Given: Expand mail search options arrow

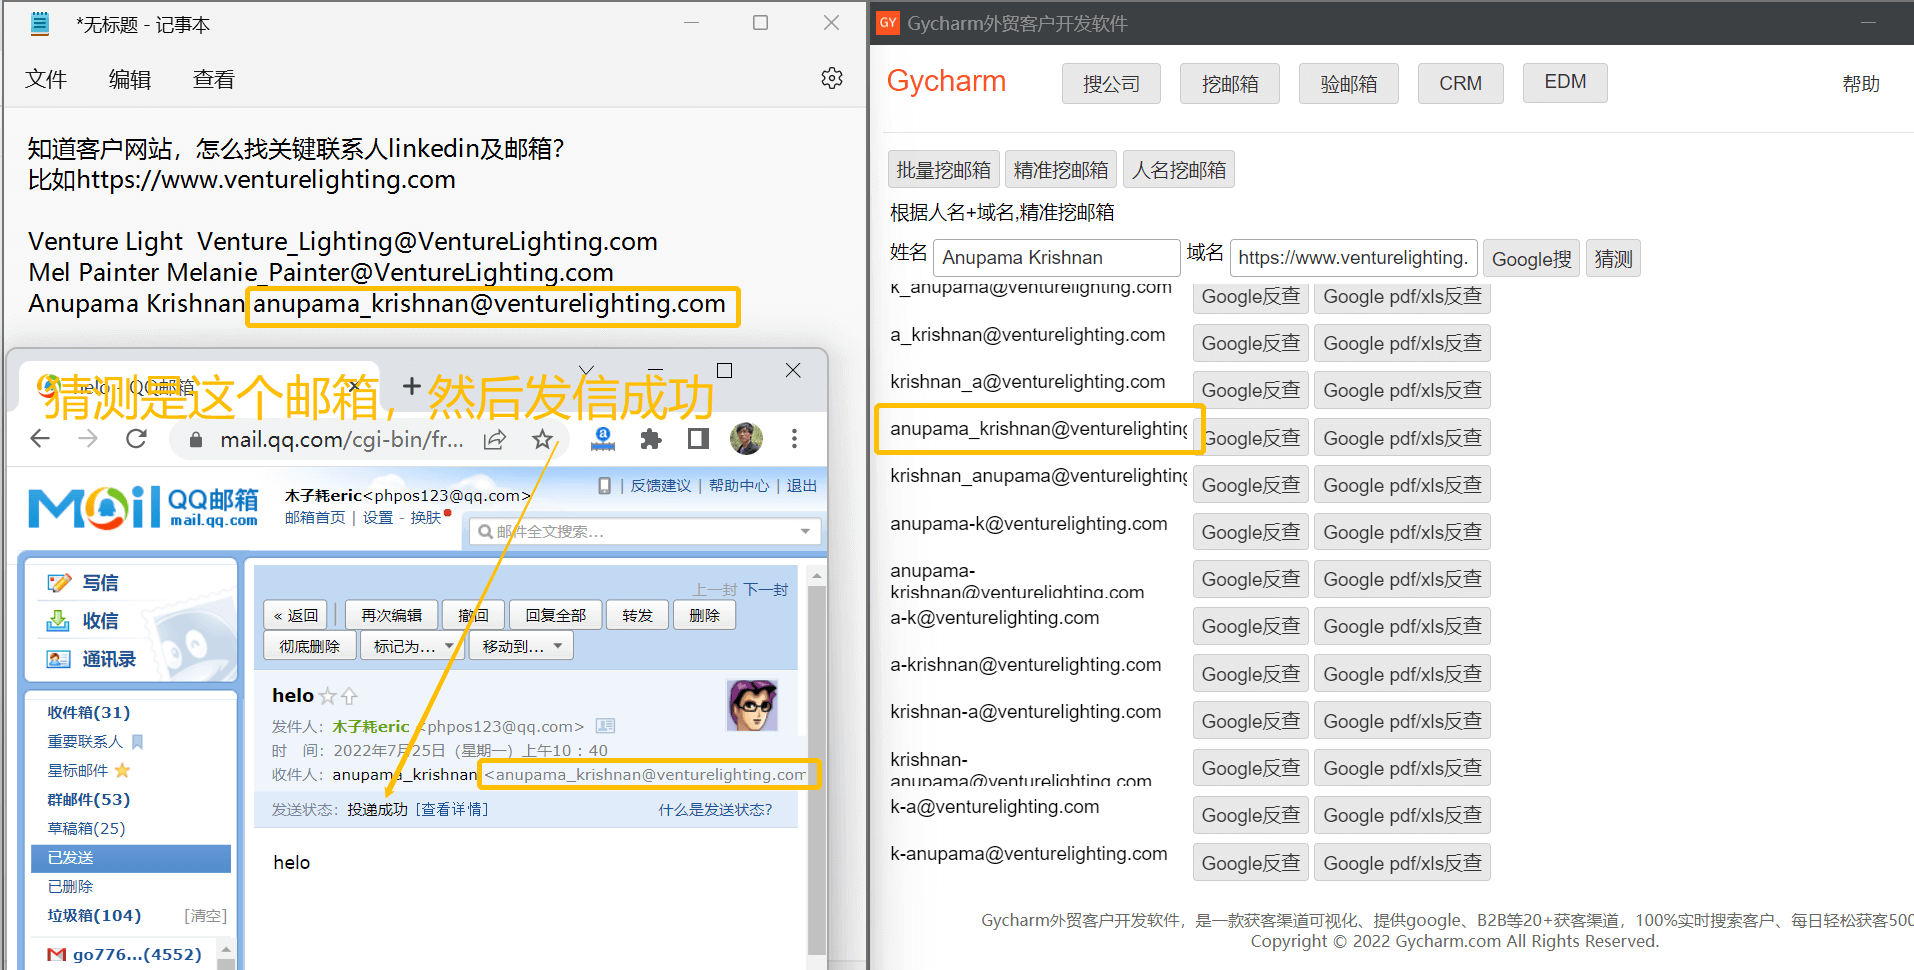Looking at the screenshot, I should click(x=805, y=532).
